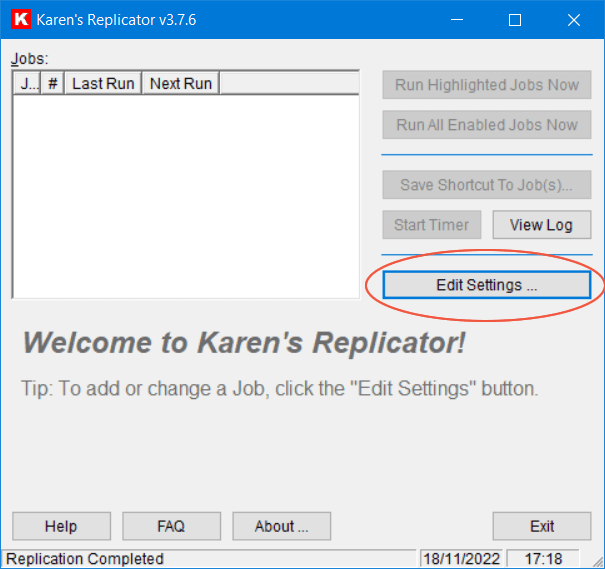Screen dimensions: 605x569
Task: Click the date panel in status bar
Action: tap(460, 559)
